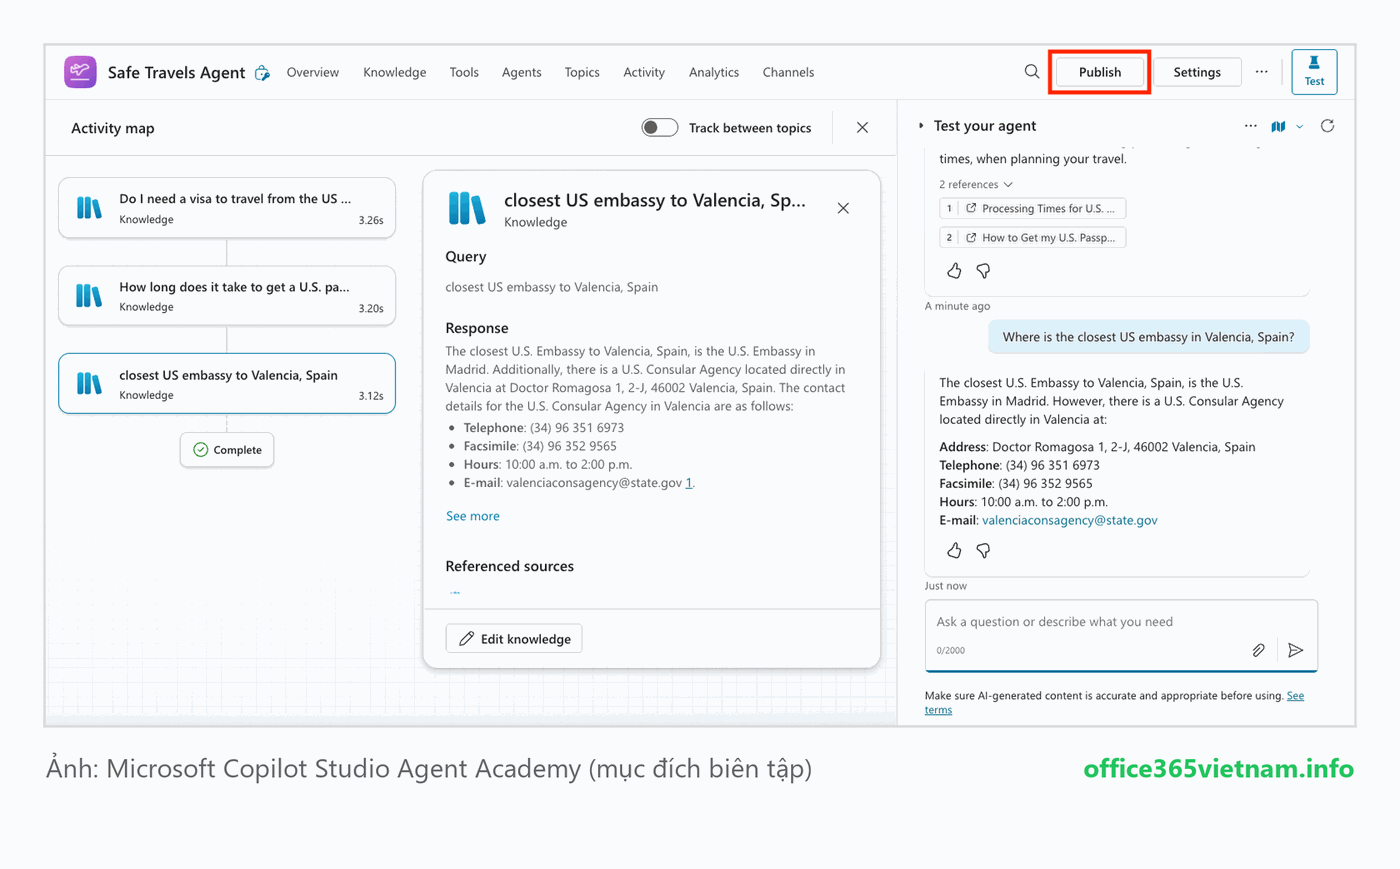Click the small icon beside the Safe Travels Agent name

[x=262, y=73]
